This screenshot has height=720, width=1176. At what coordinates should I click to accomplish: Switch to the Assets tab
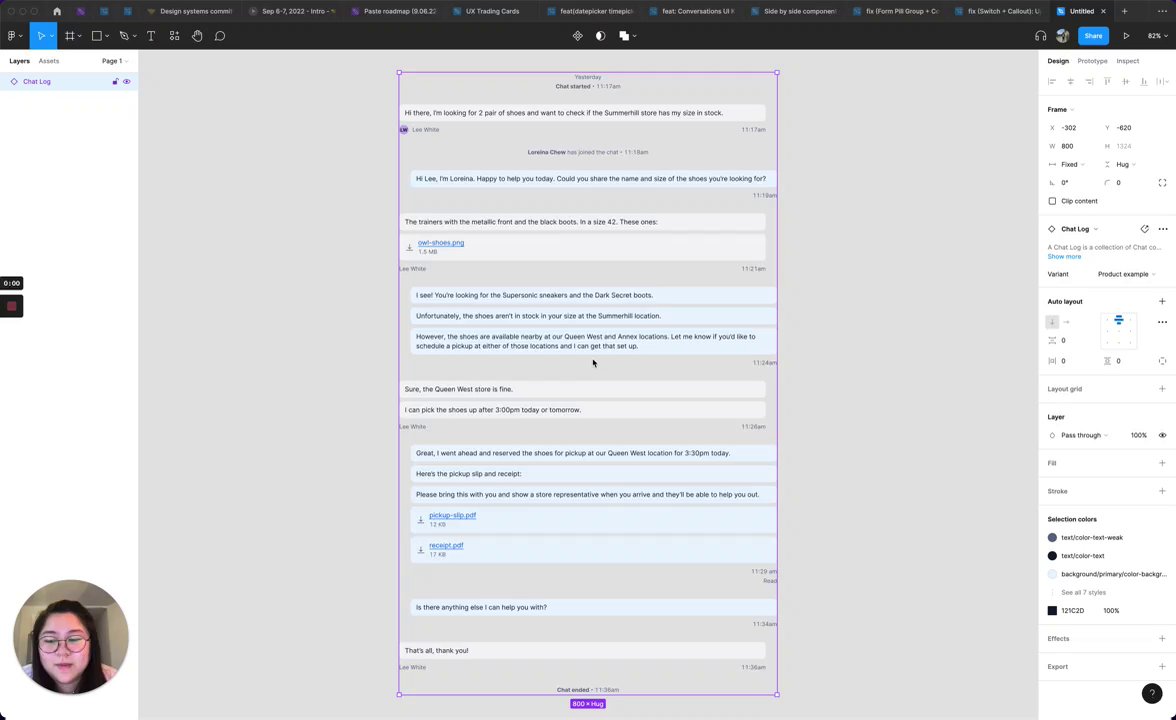point(49,61)
